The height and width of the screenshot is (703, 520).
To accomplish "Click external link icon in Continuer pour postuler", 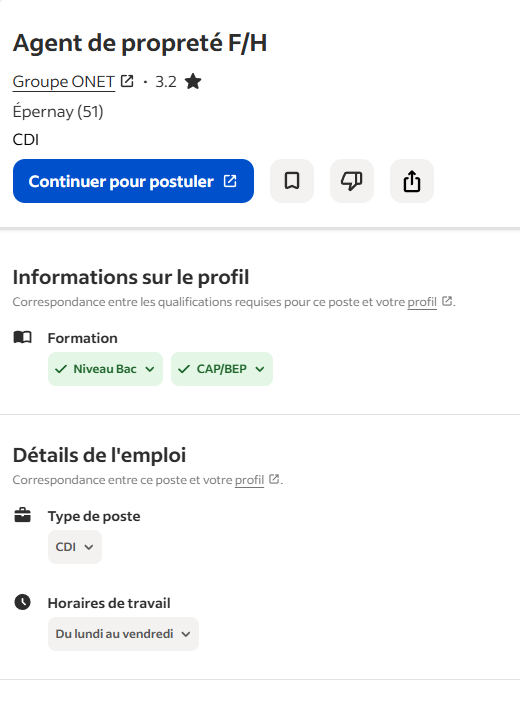I will point(230,181).
